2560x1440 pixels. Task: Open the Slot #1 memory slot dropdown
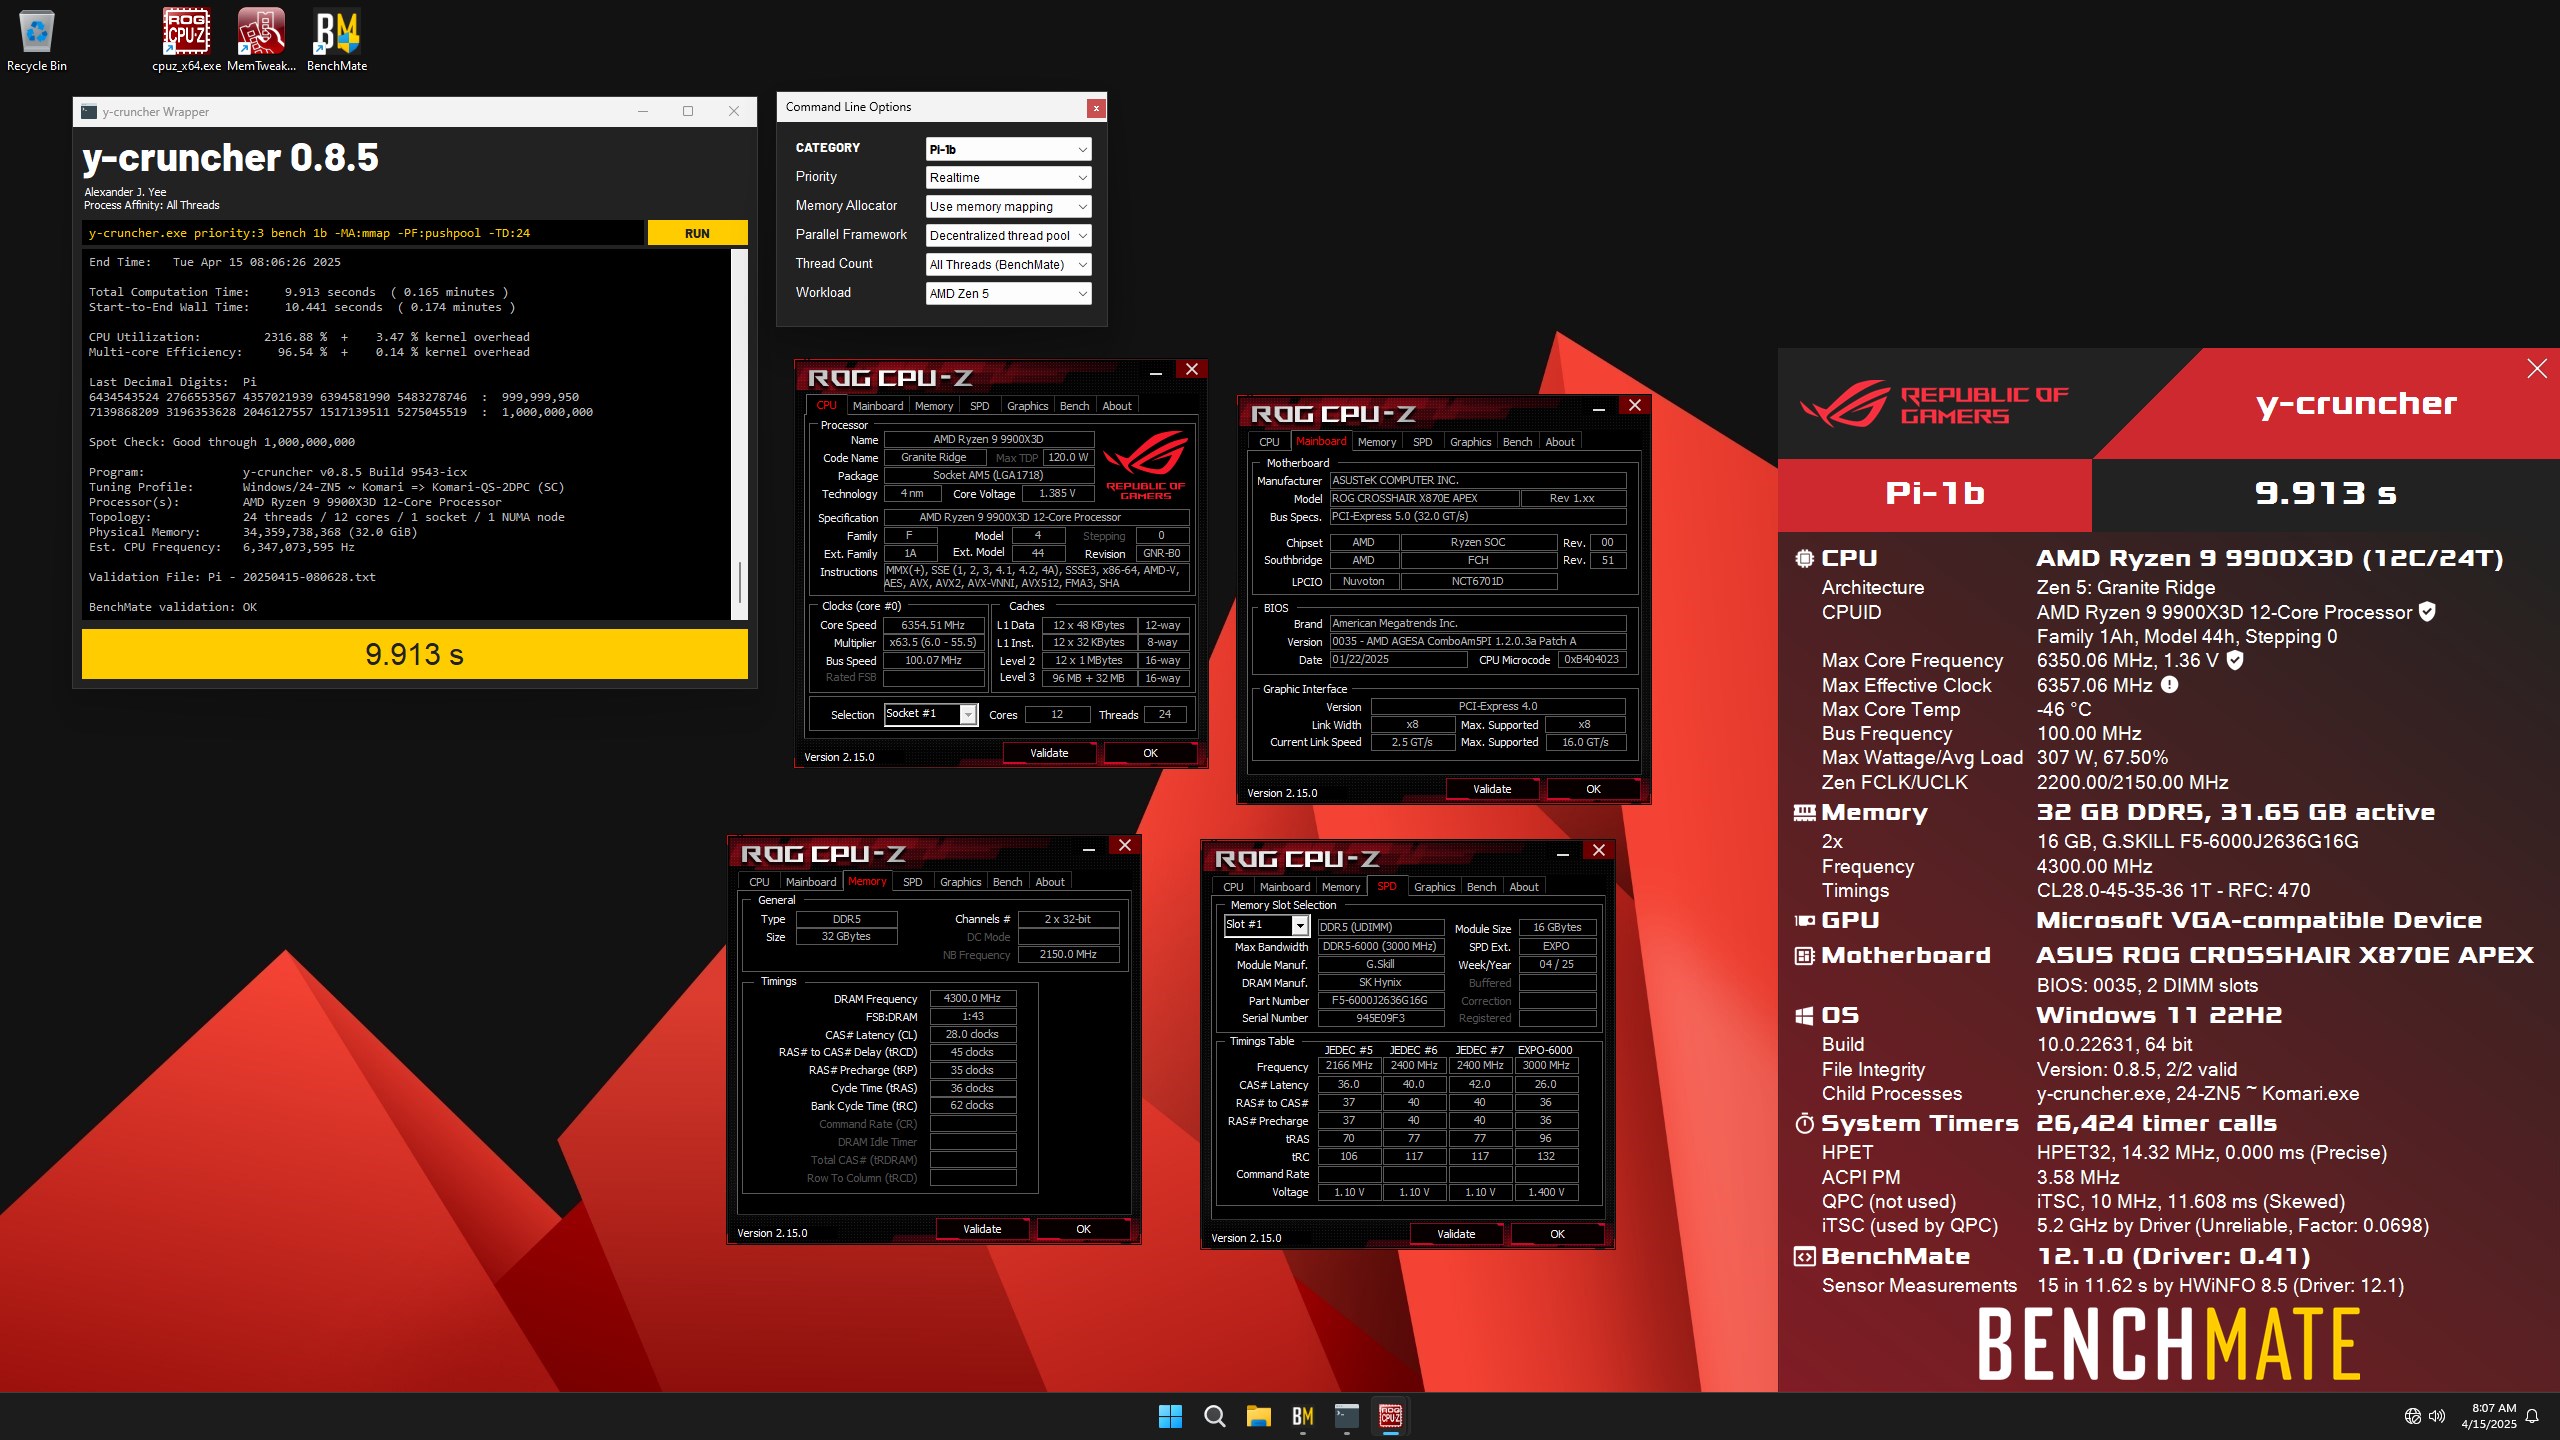point(1266,925)
